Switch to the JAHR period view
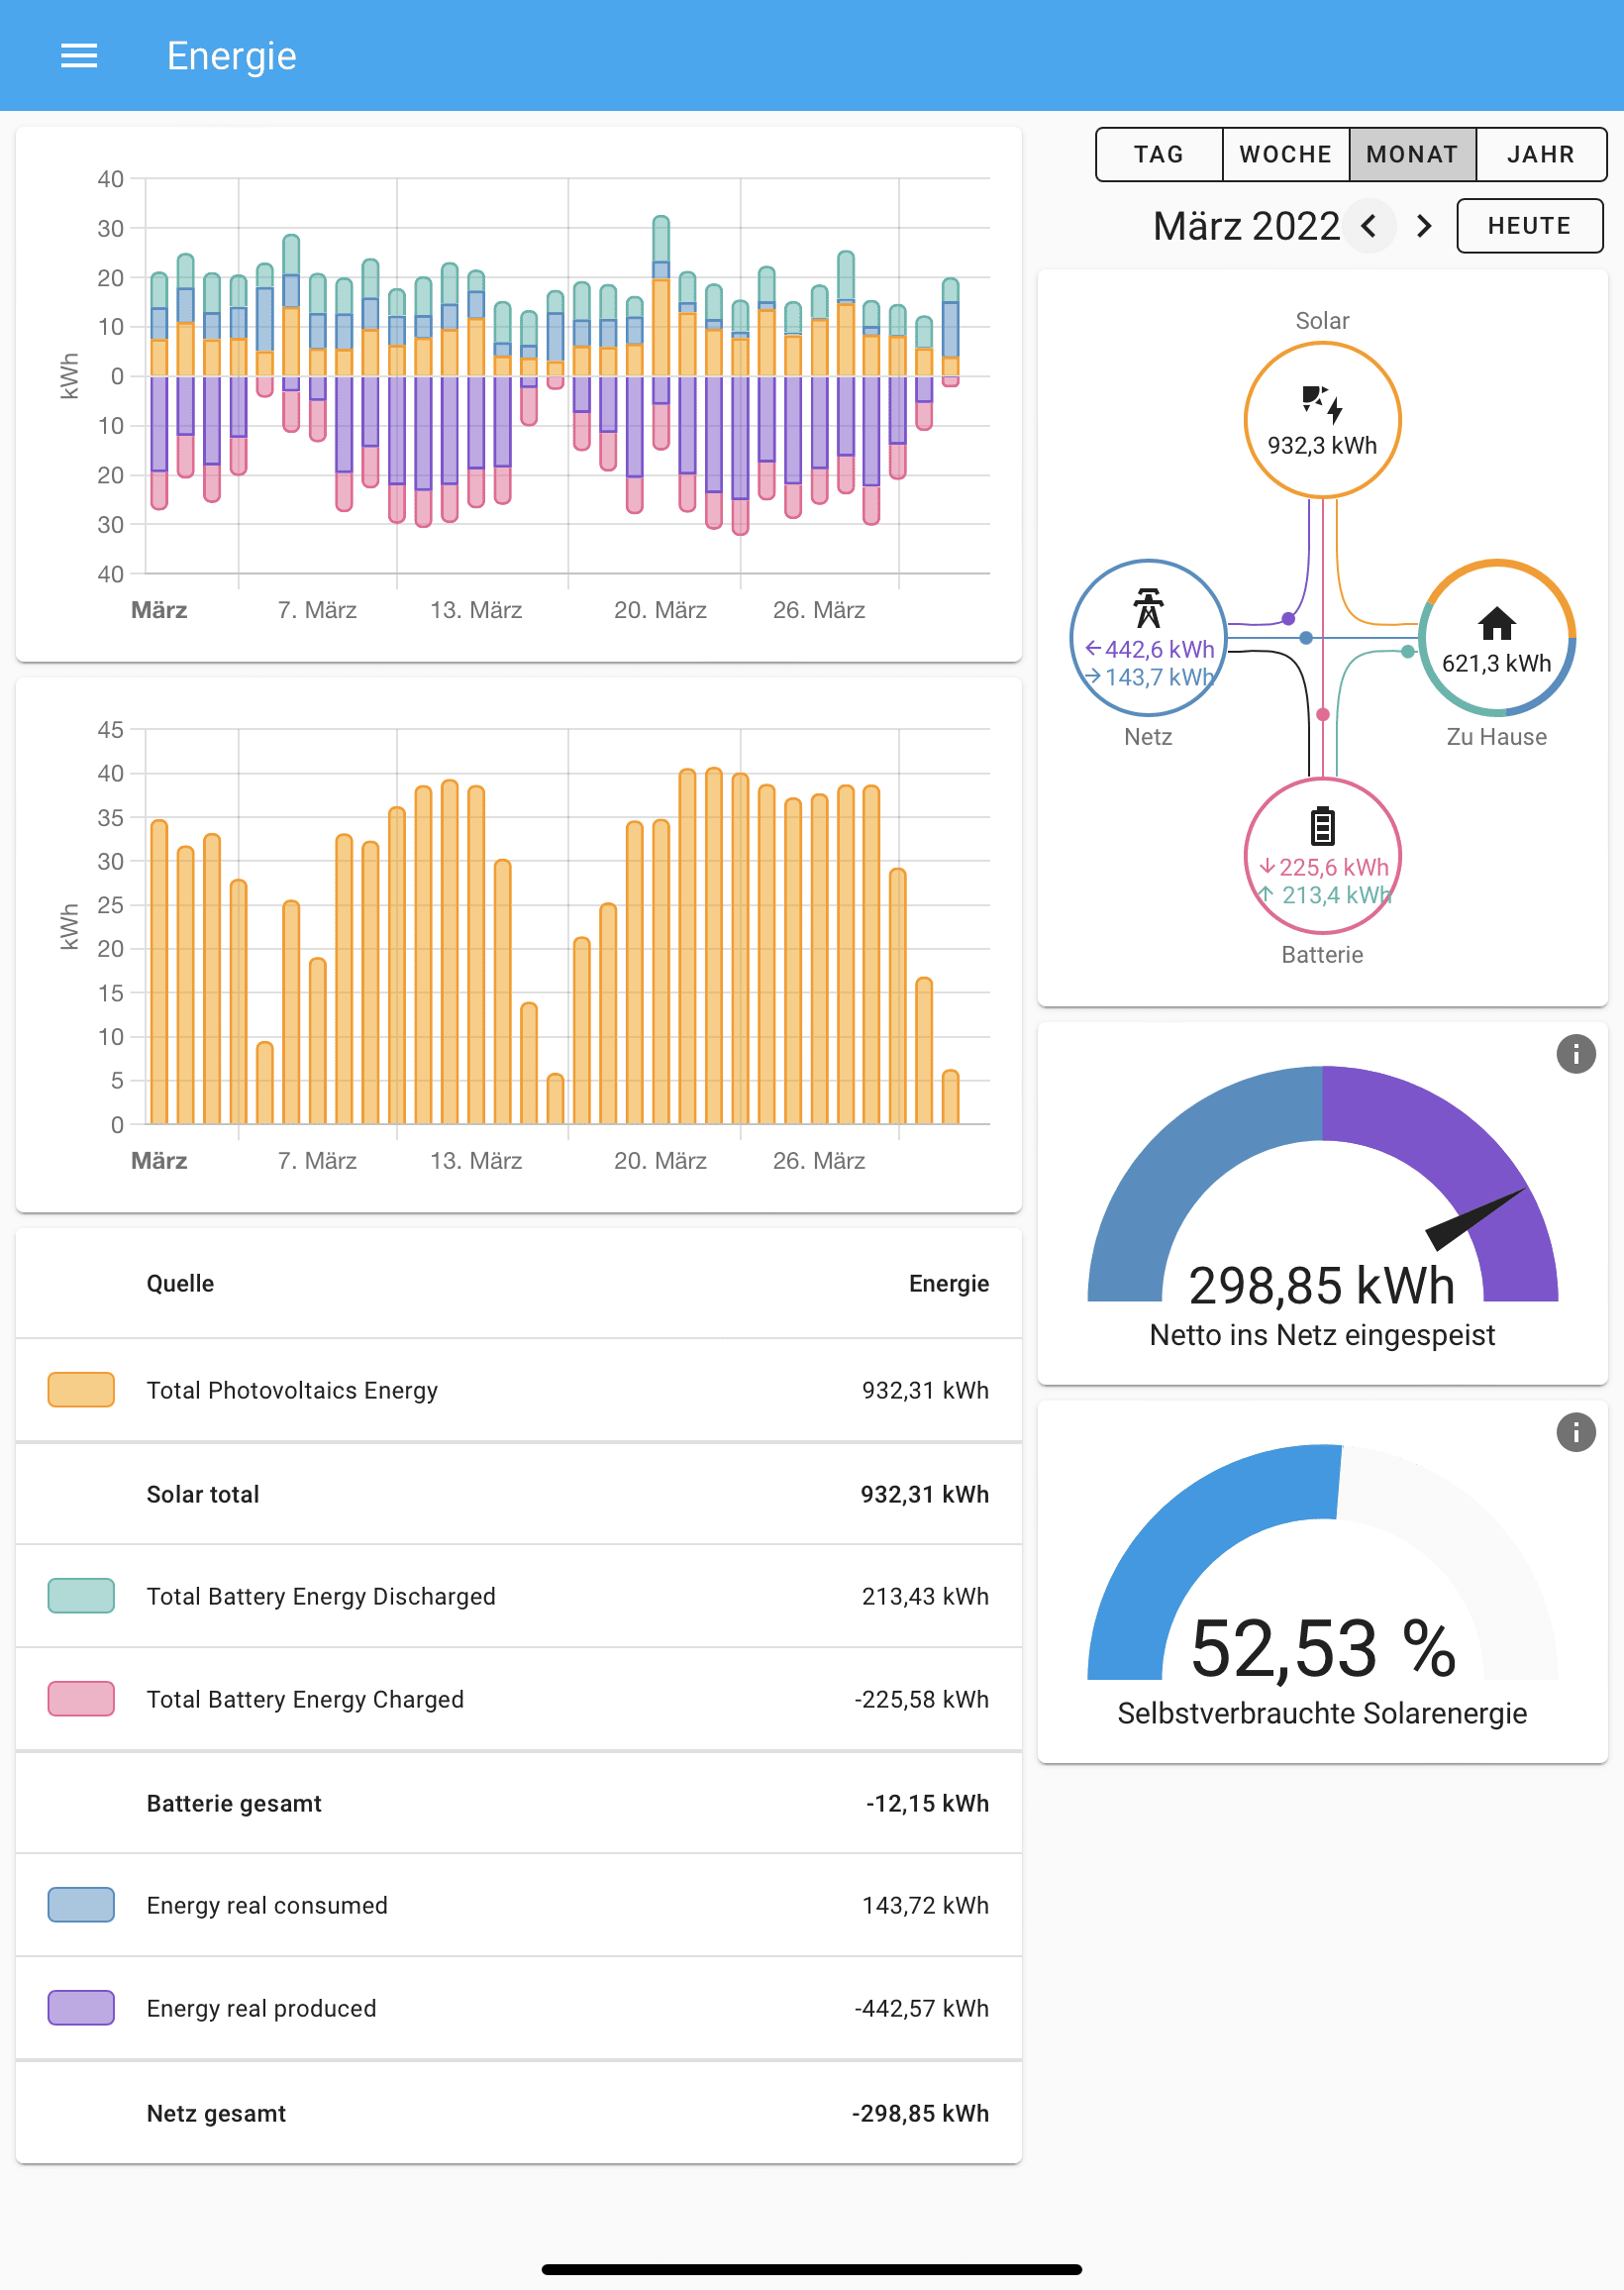 pos(1540,154)
